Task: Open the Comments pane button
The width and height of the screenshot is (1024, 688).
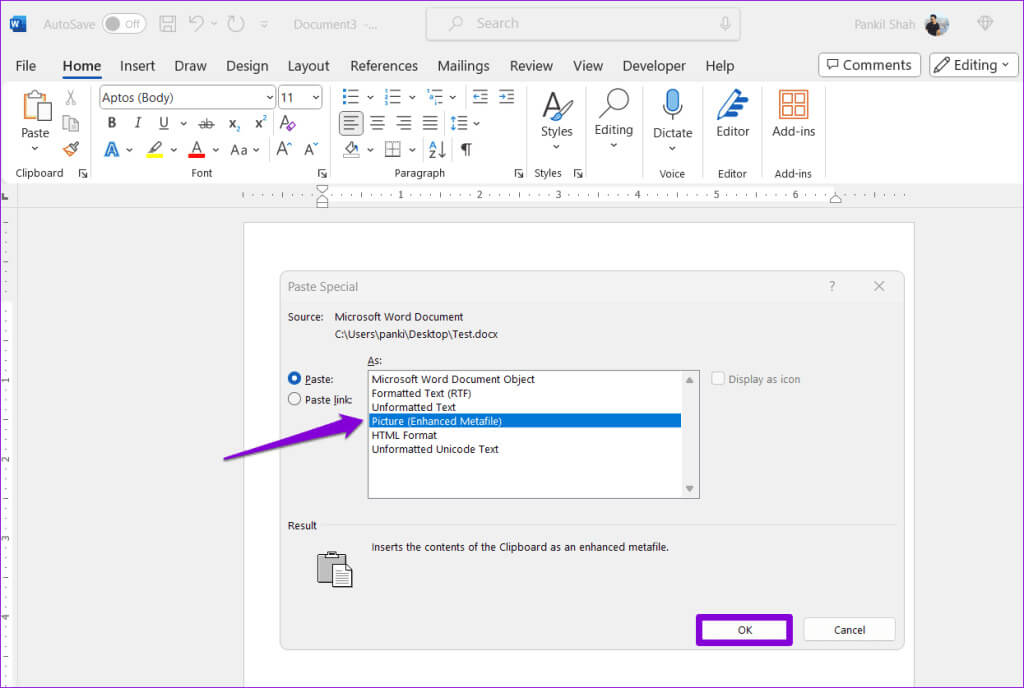Action: (x=869, y=65)
